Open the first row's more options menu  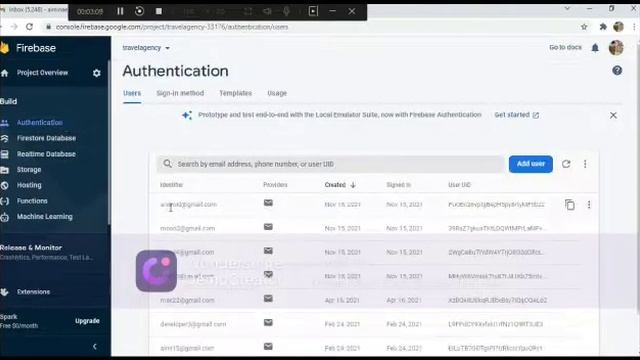589,204
